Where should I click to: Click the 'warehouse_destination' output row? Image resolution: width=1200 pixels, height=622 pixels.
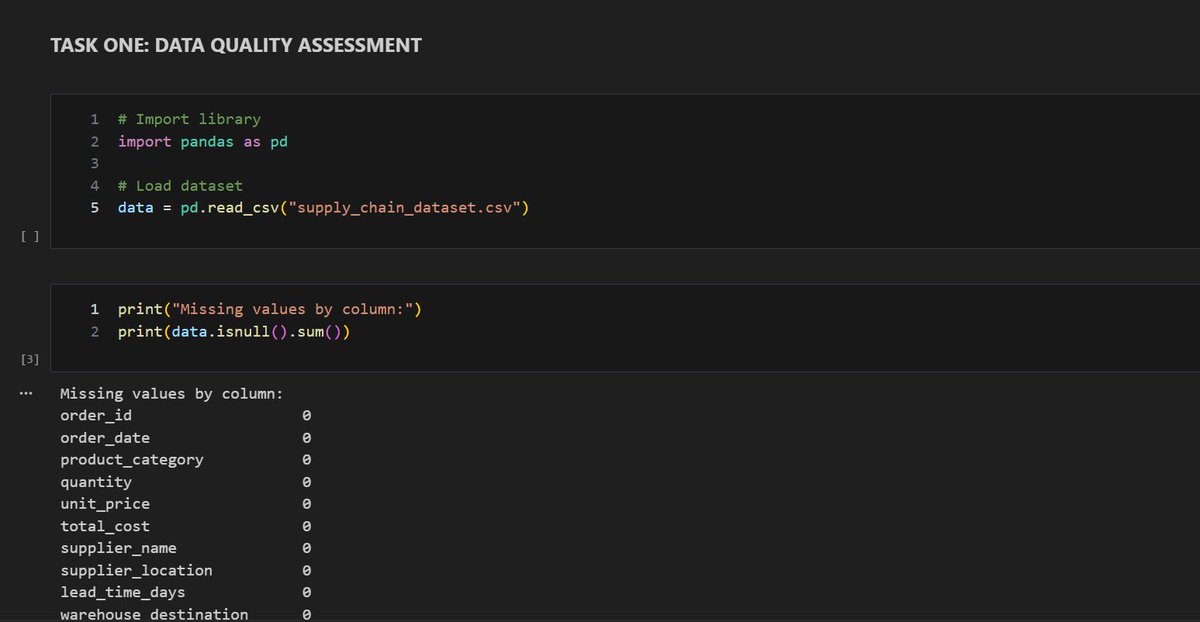186,613
